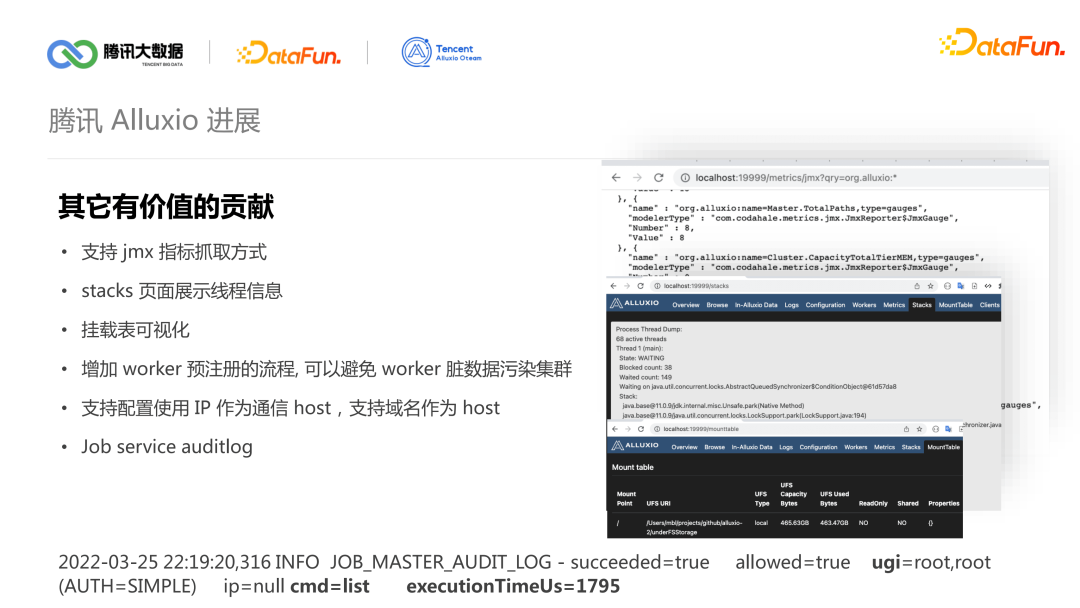Switch to the Overview tab
1080x608 pixels.
pos(685,303)
